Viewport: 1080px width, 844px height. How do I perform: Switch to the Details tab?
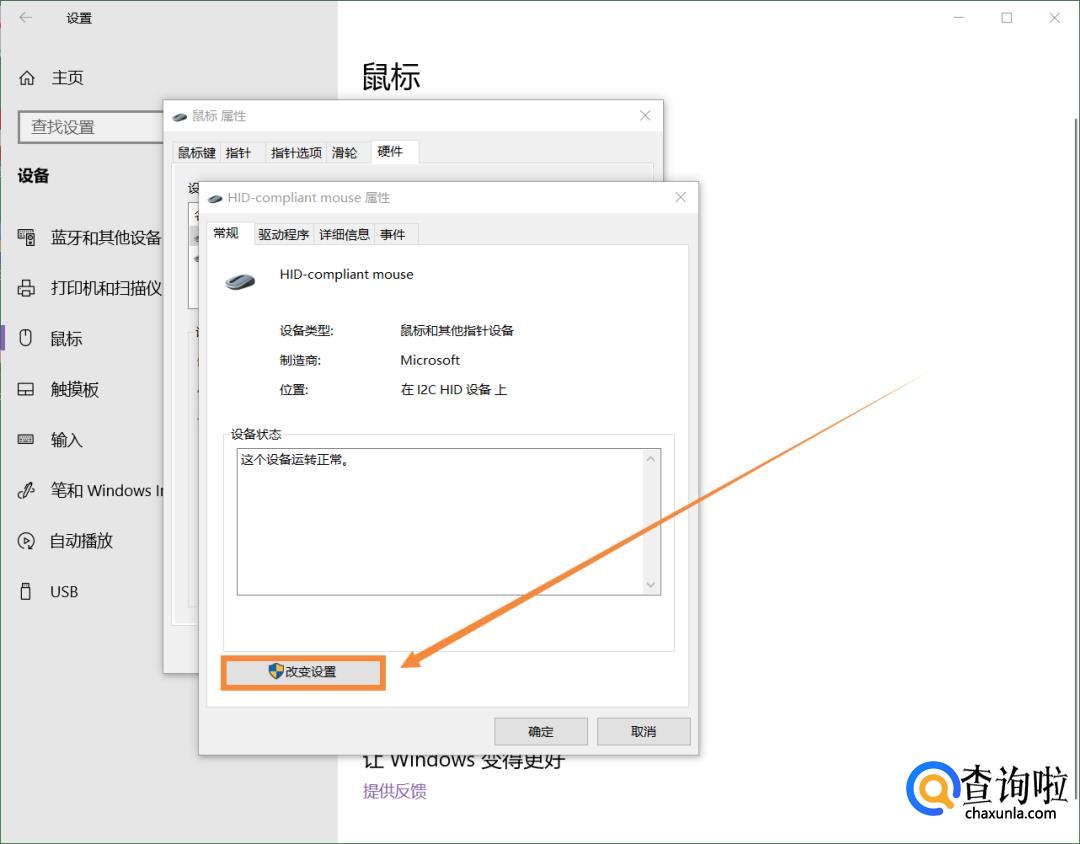[344, 234]
